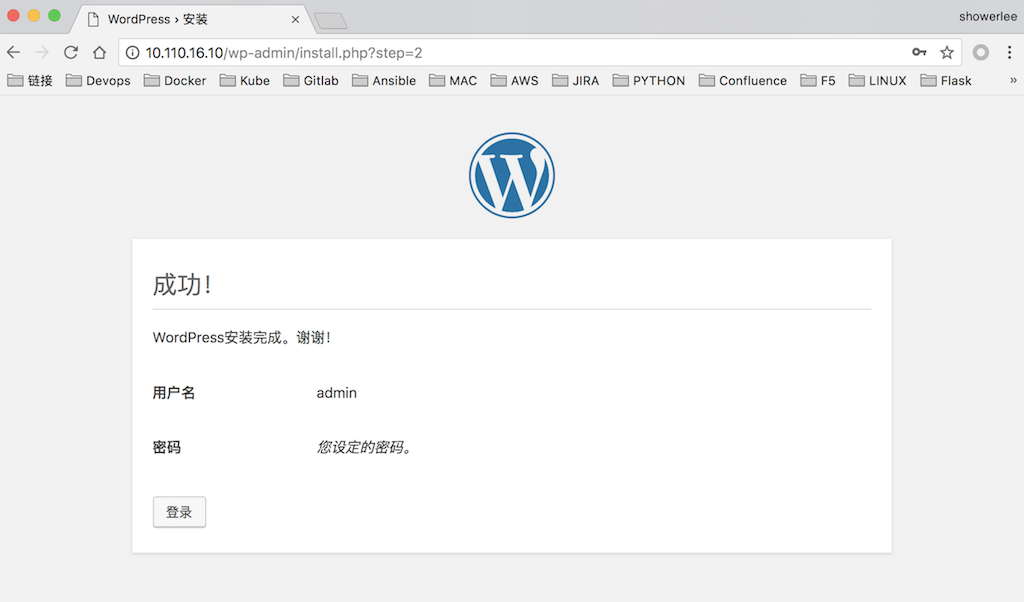Click the circular extension icon
The height and width of the screenshot is (602, 1024).
tap(981, 52)
